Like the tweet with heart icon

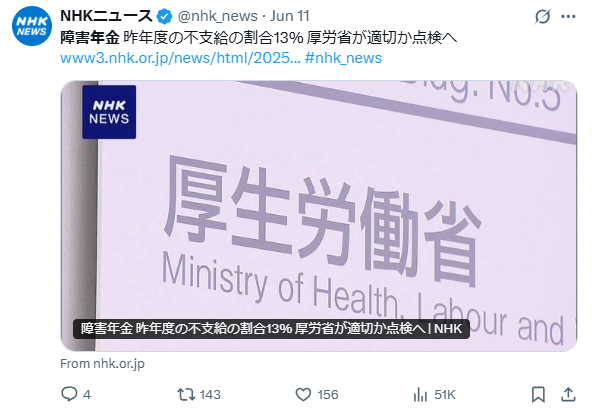[303, 395]
